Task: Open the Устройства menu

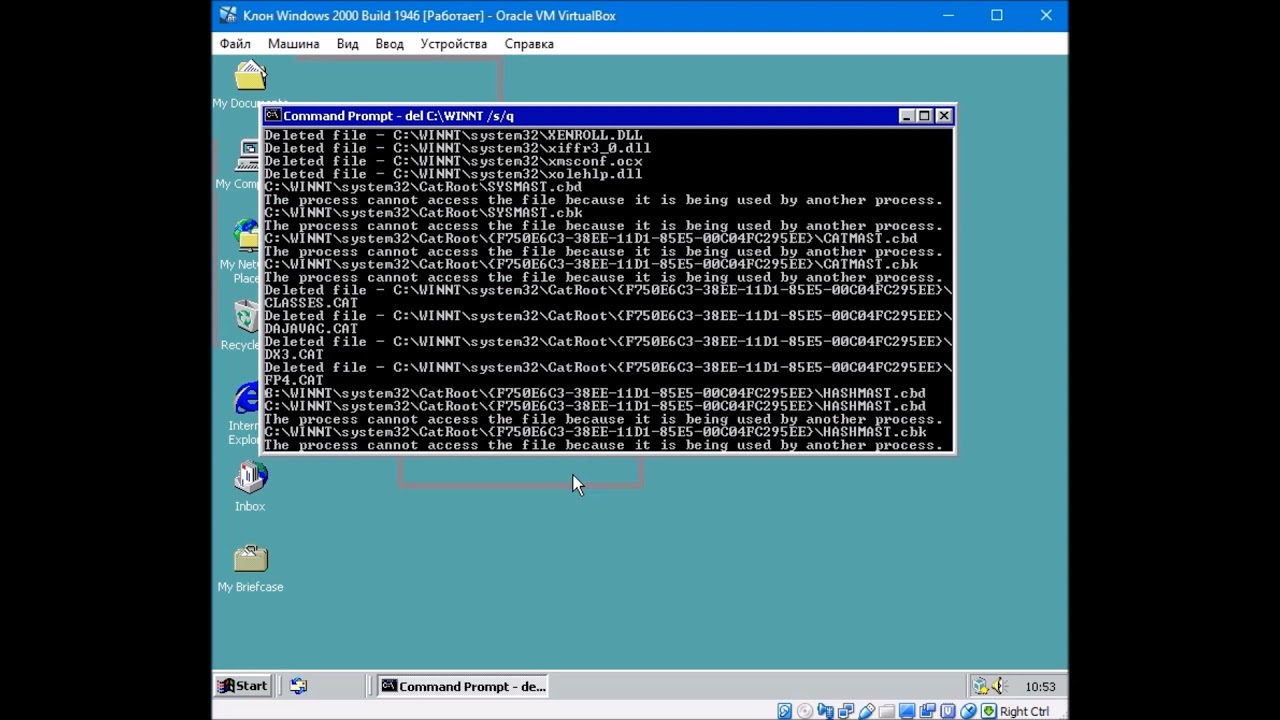Action: coord(453,44)
